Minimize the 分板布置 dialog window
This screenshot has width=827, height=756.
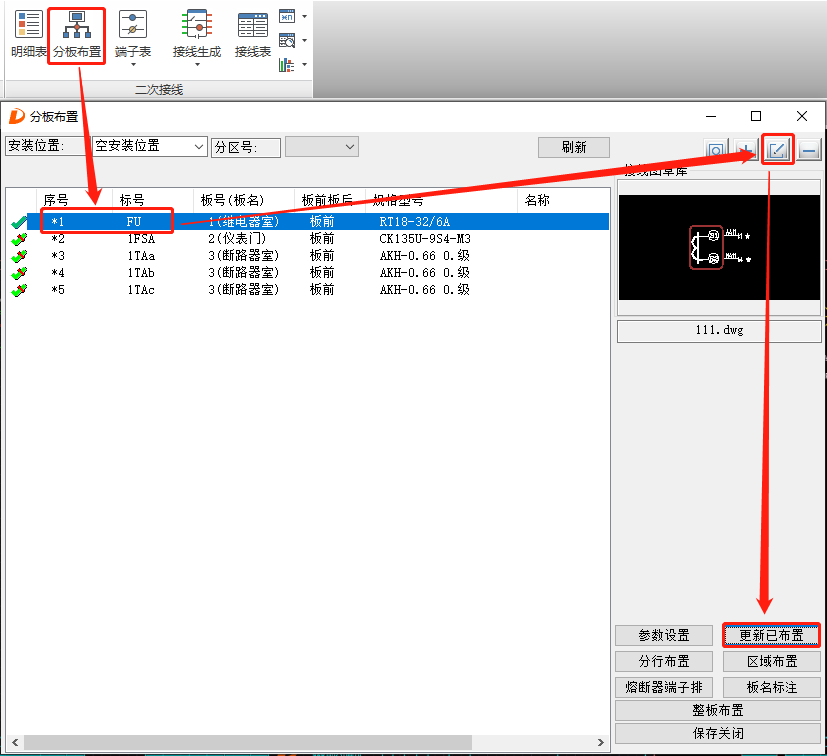click(x=711, y=116)
